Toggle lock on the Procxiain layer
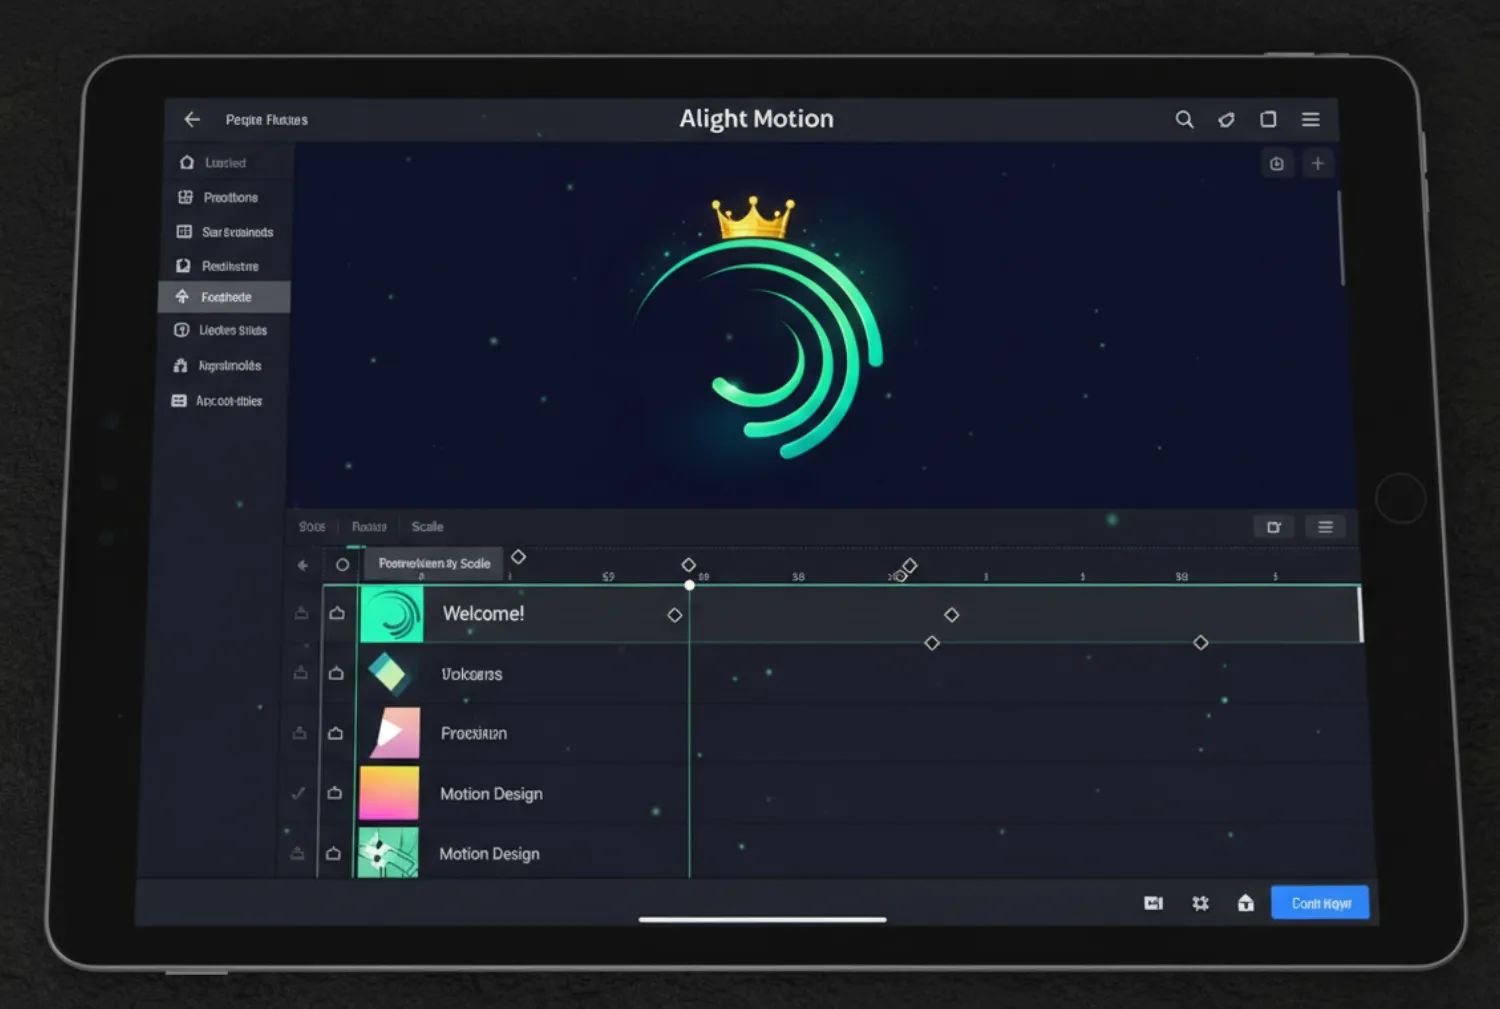Screen dimensions: 1500x1009 pyautogui.click(x=335, y=733)
